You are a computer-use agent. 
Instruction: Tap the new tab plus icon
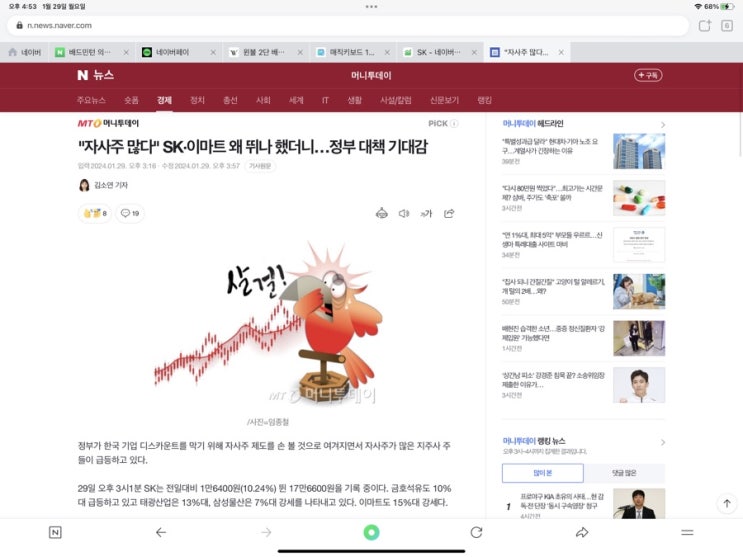(x=705, y=26)
